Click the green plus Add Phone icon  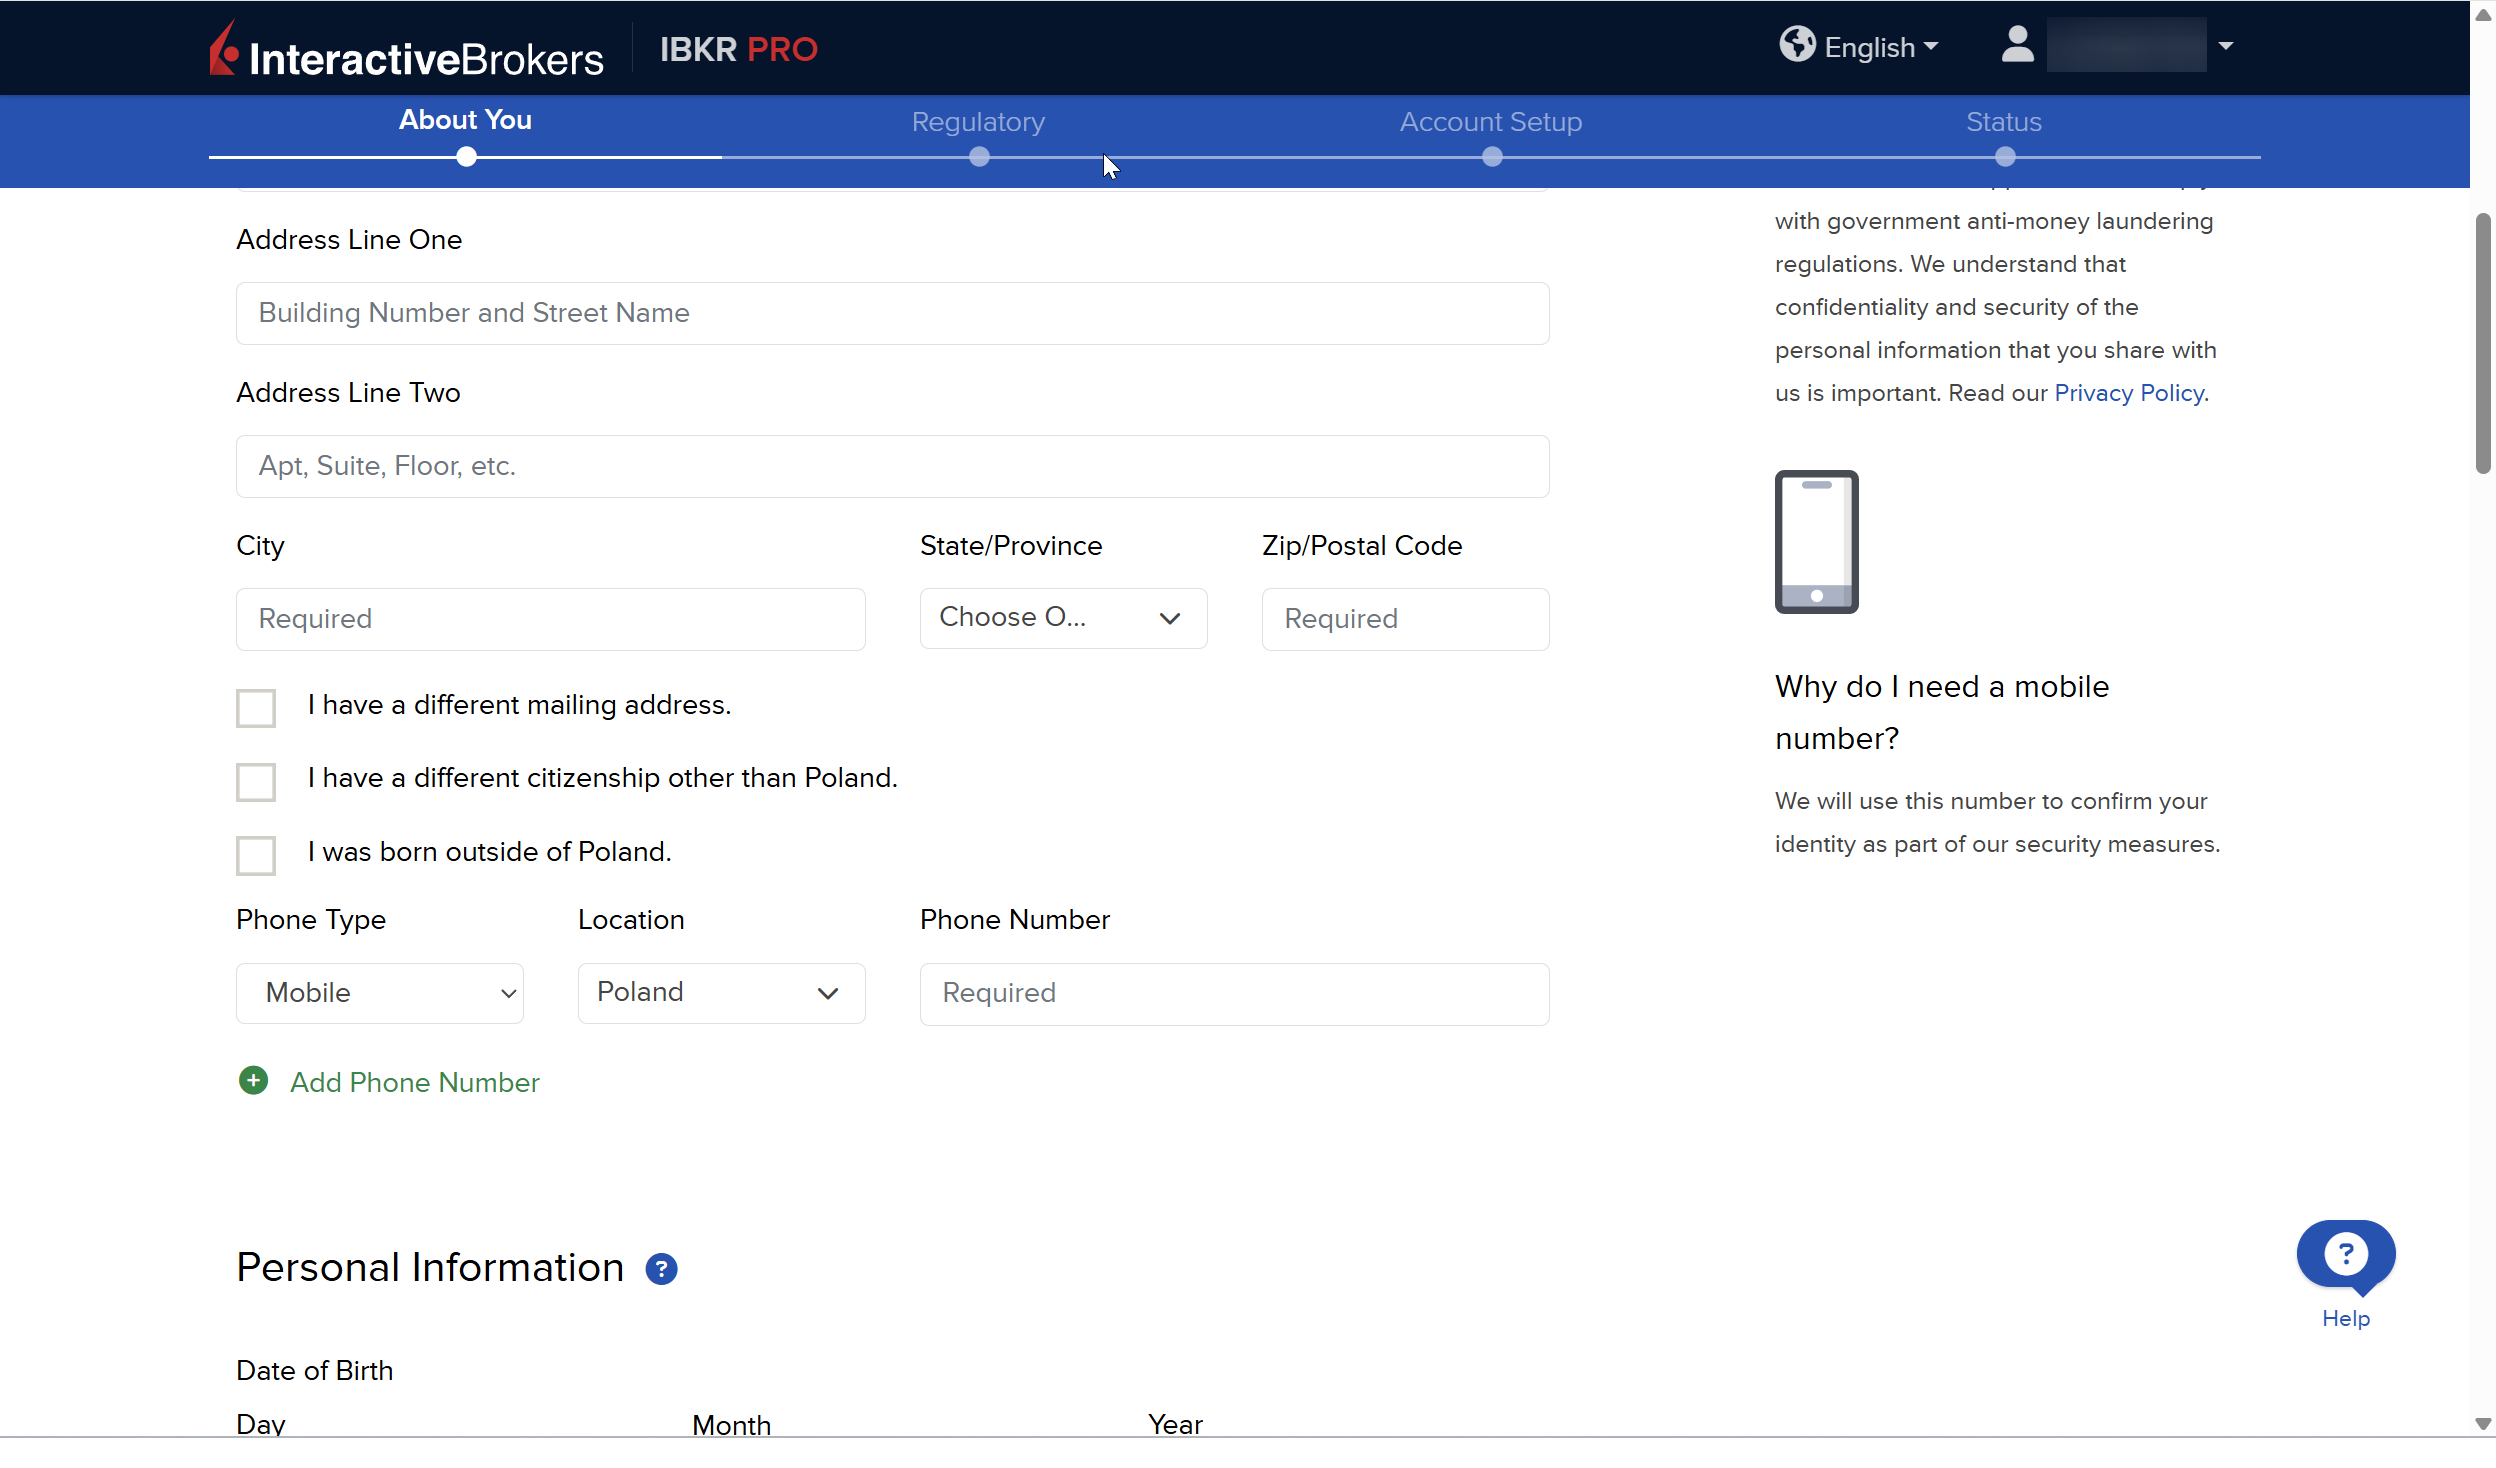[254, 1081]
